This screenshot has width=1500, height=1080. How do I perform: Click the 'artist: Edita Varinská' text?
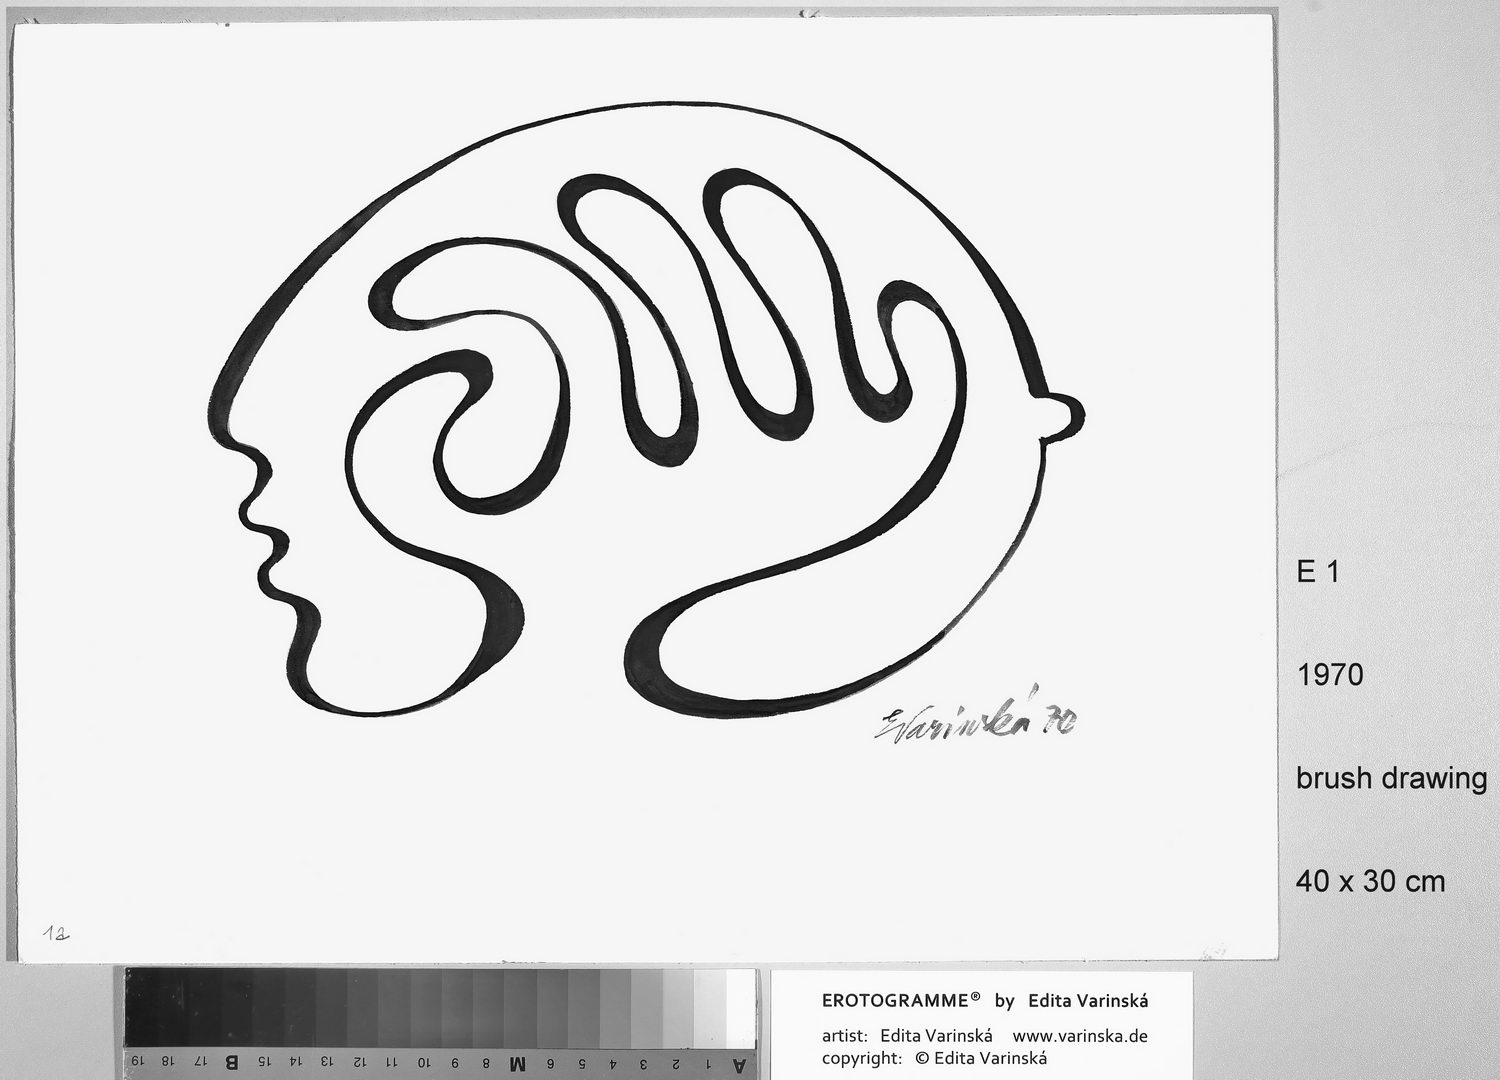click(x=906, y=1036)
